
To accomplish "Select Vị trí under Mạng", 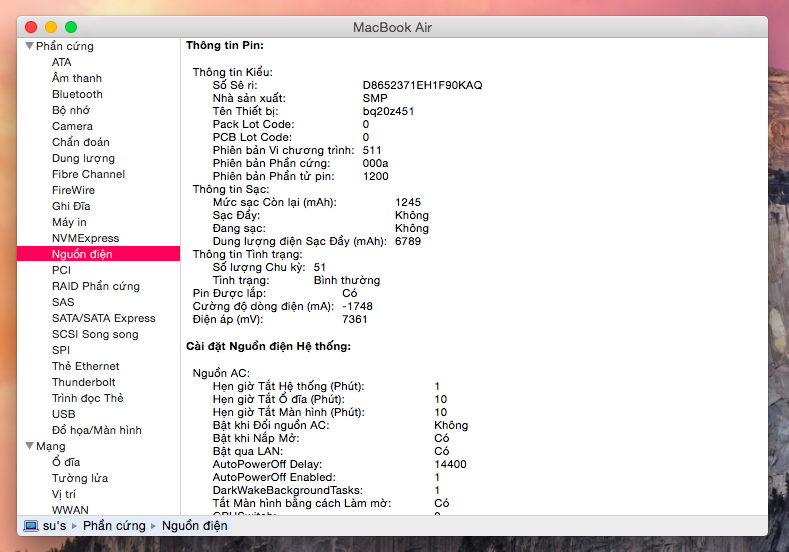I will 63,494.
